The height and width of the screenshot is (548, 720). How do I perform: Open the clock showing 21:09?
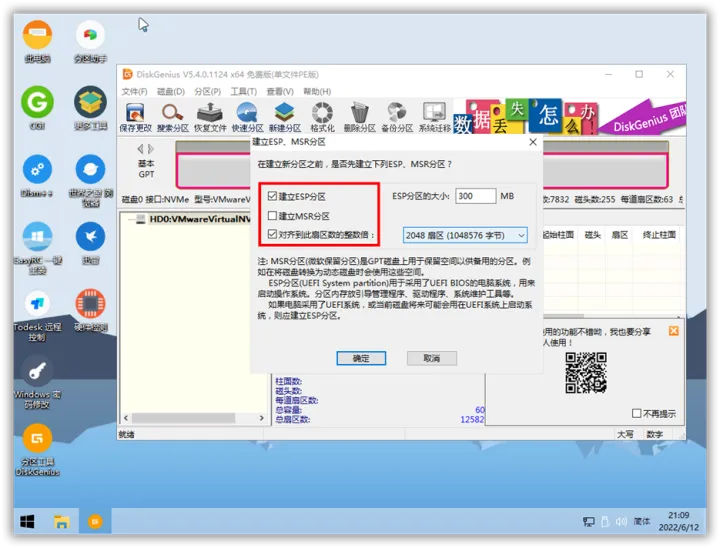pos(679,521)
